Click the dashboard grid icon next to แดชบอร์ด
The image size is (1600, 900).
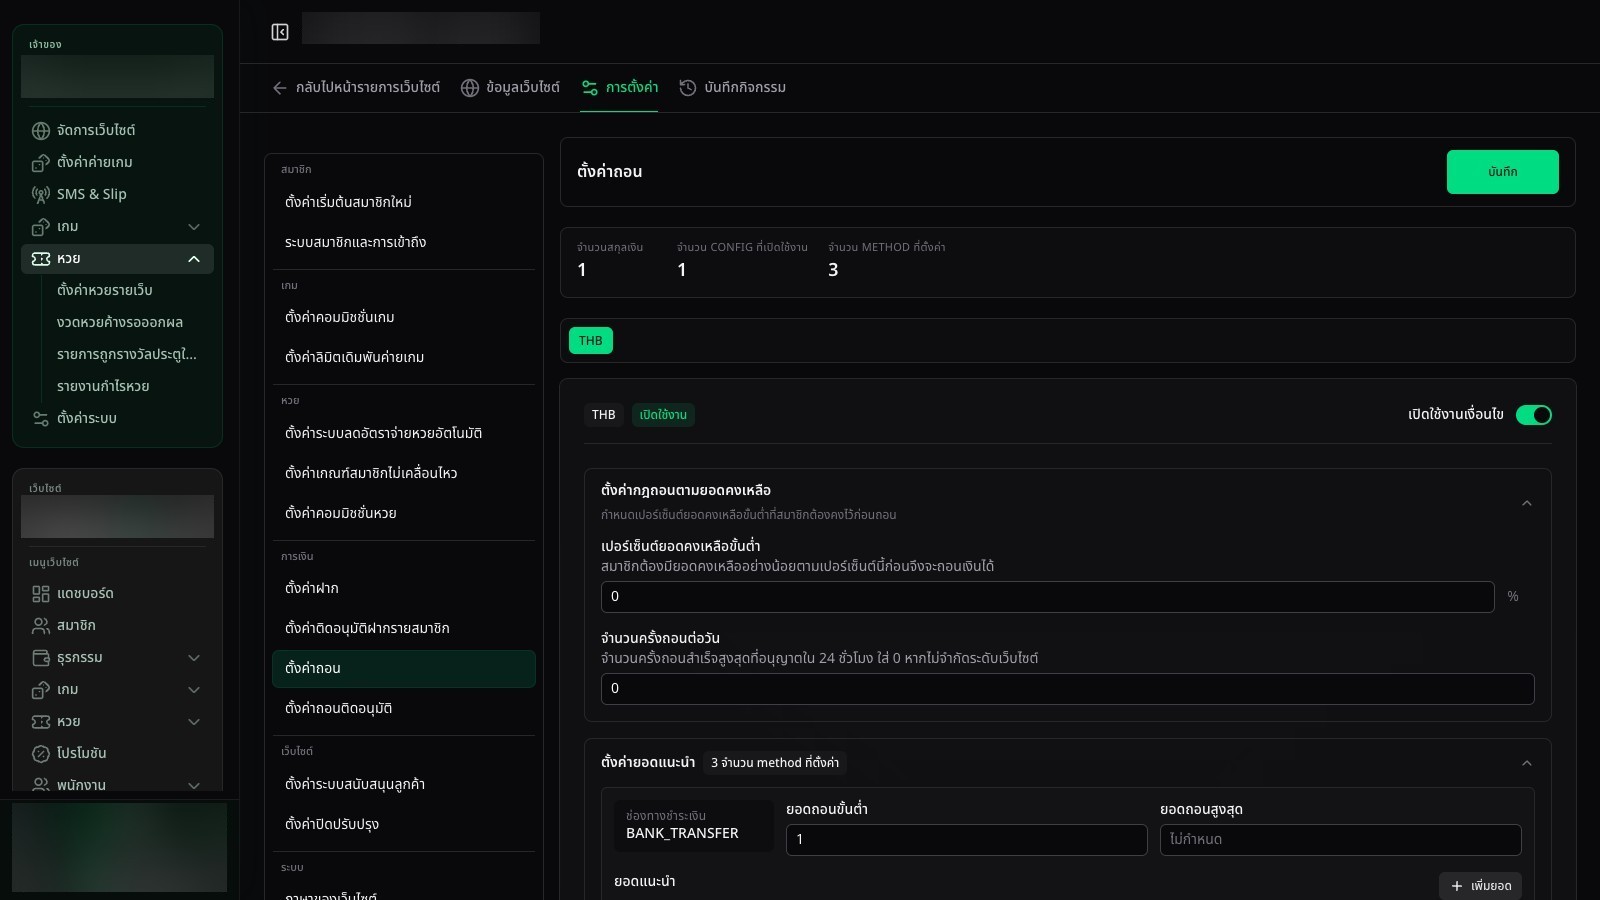pyautogui.click(x=41, y=594)
